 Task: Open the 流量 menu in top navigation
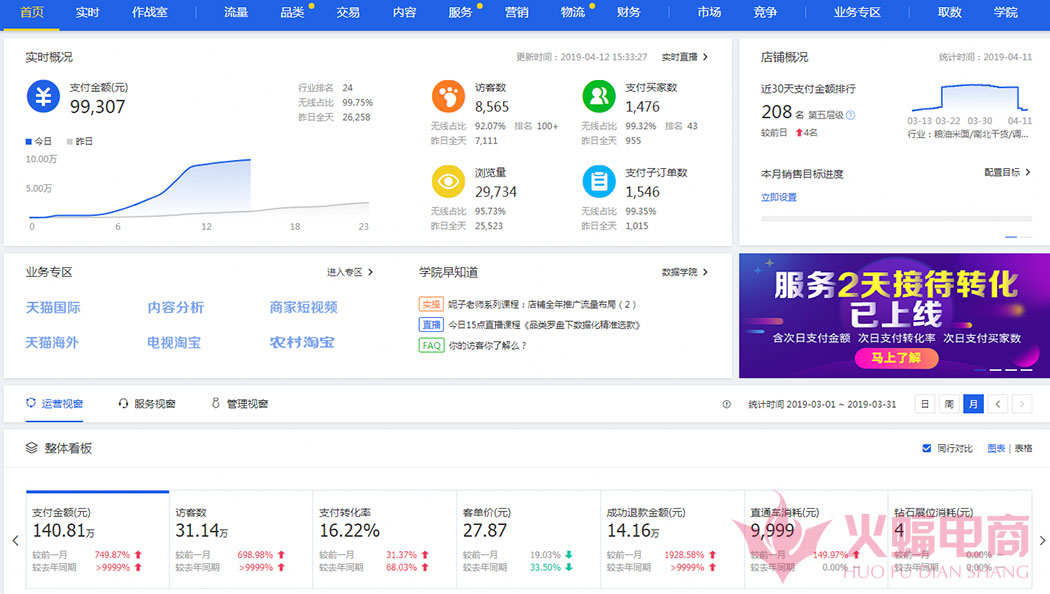tap(236, 13)
